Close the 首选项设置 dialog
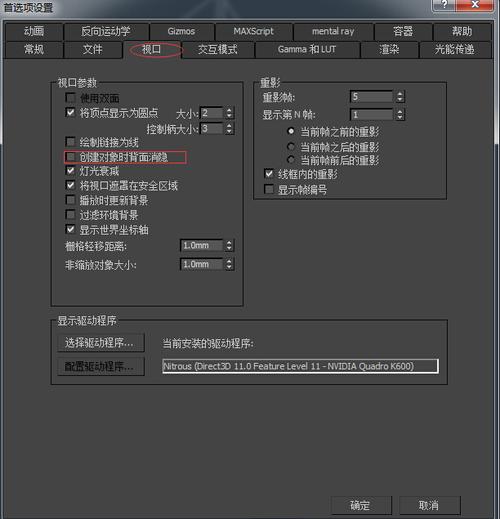 click(476, 5)
